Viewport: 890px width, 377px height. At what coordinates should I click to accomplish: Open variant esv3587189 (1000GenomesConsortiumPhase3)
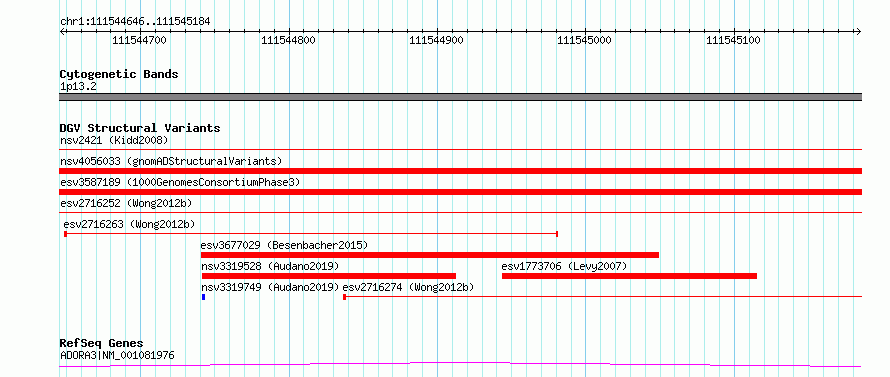(180, 182)
